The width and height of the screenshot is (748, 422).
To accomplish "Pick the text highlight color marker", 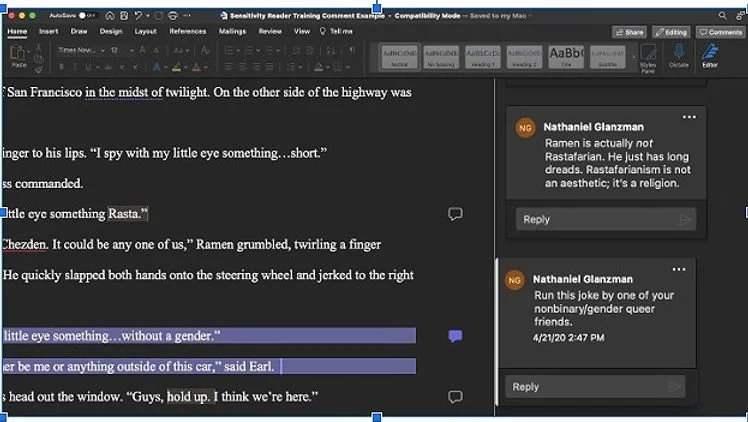I will click(177, 67).
